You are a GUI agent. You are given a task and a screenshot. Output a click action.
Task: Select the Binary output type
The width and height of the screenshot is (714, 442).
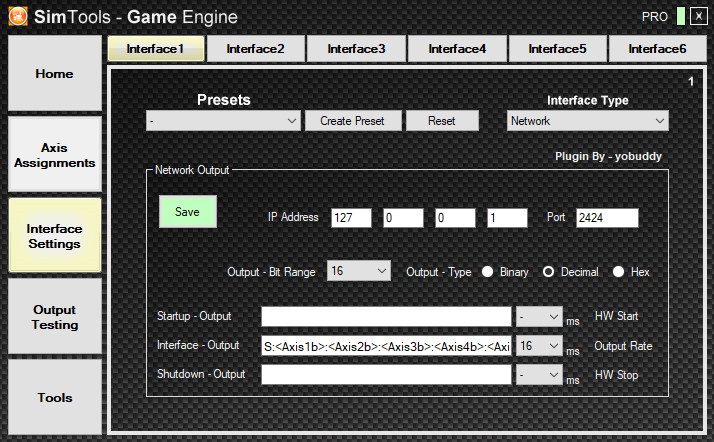point(489,272)
